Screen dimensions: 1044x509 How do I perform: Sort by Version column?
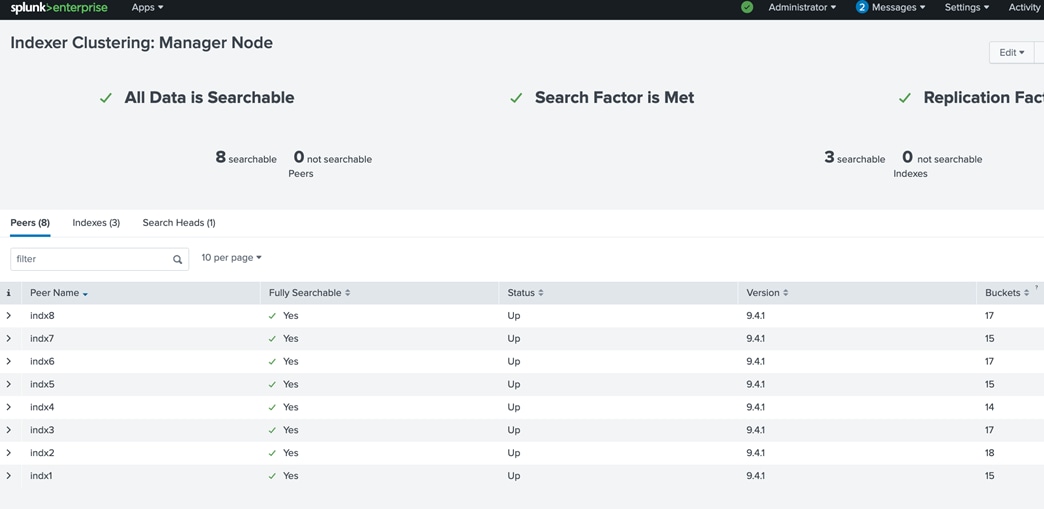[x=767, y=292]
